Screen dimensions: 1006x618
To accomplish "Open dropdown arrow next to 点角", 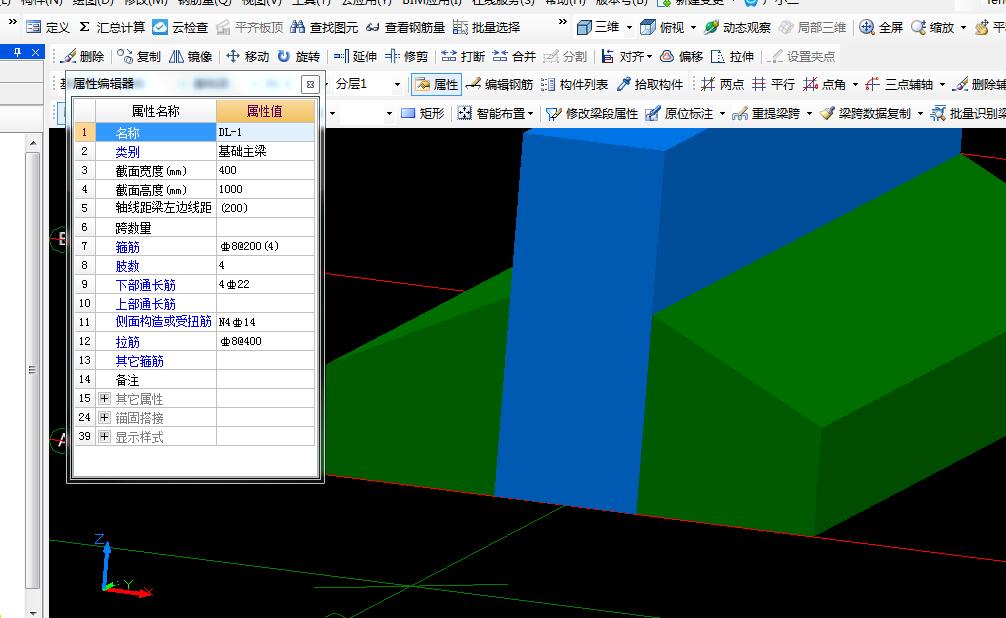I will pyautogui.click(x=855, y=84).
